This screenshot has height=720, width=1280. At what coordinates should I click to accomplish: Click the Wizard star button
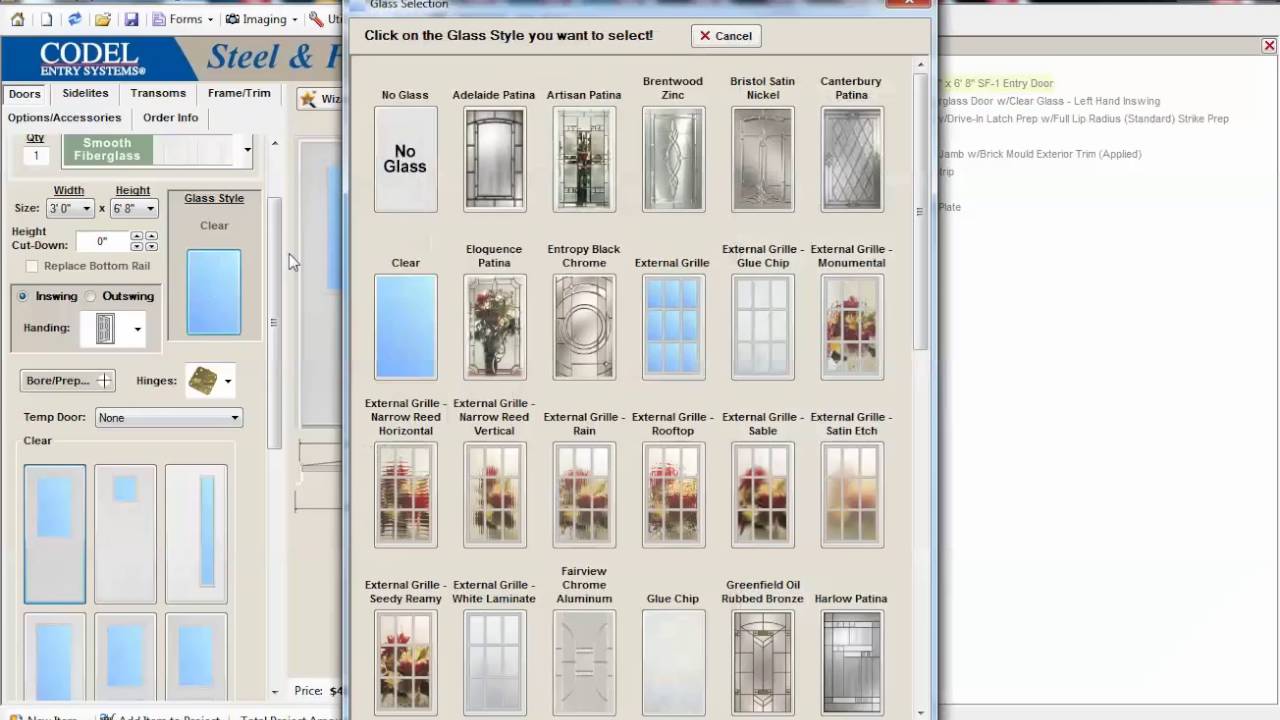(321, 98)
